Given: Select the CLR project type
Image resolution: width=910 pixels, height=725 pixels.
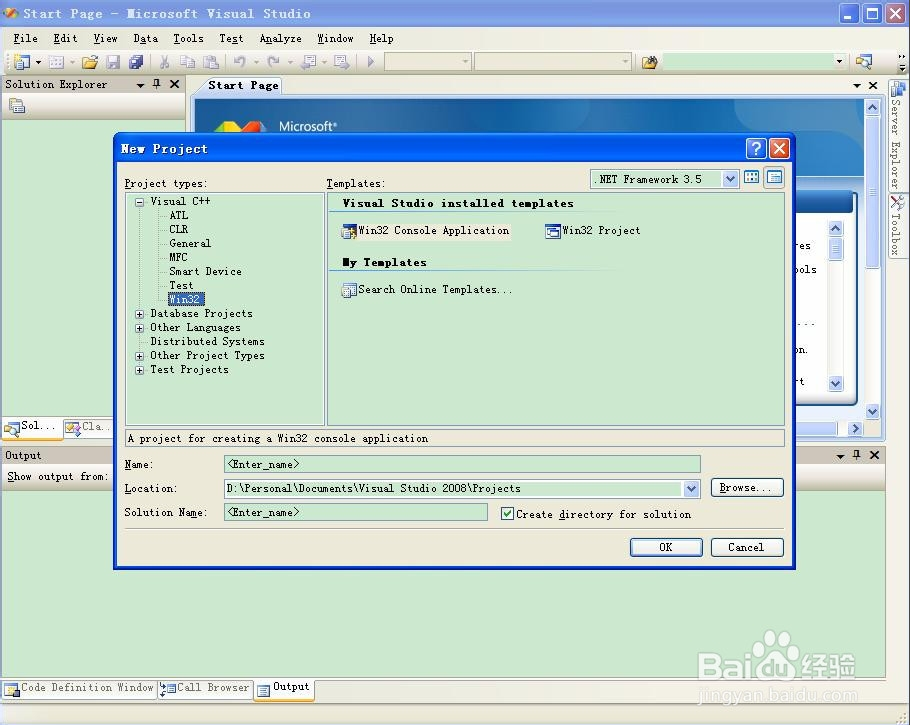Looking at the screenshot, I should coord(178,229).
